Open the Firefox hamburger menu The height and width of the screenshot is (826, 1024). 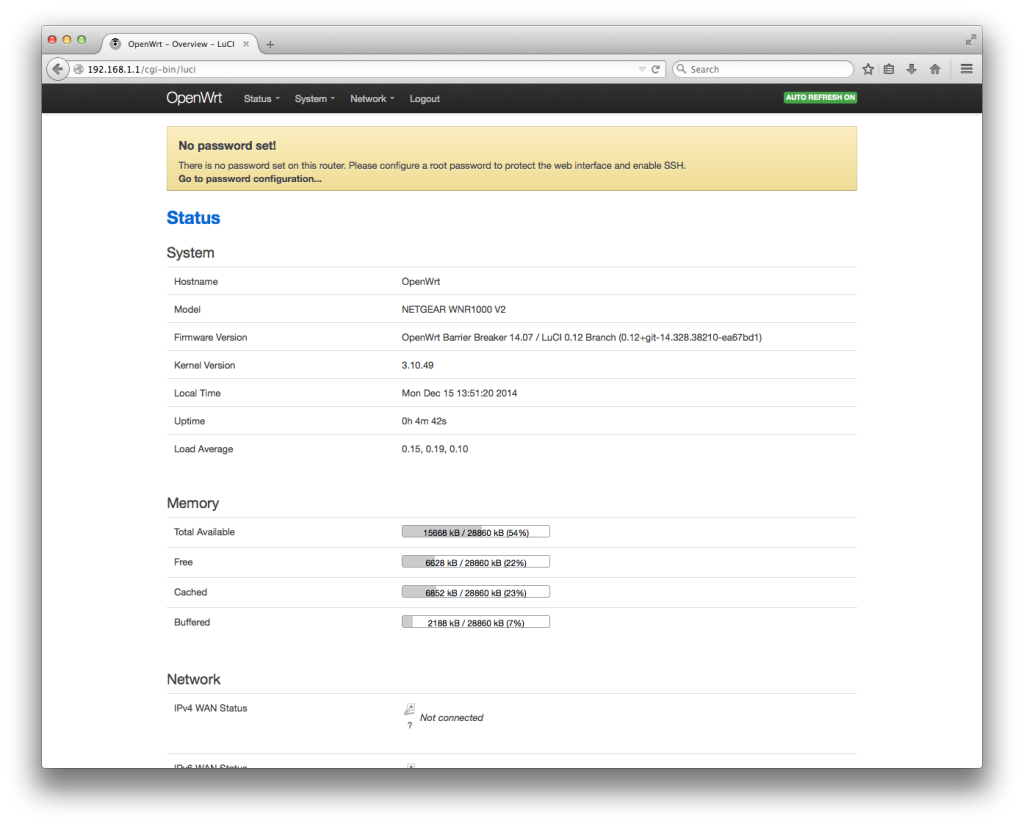[964, 69]
